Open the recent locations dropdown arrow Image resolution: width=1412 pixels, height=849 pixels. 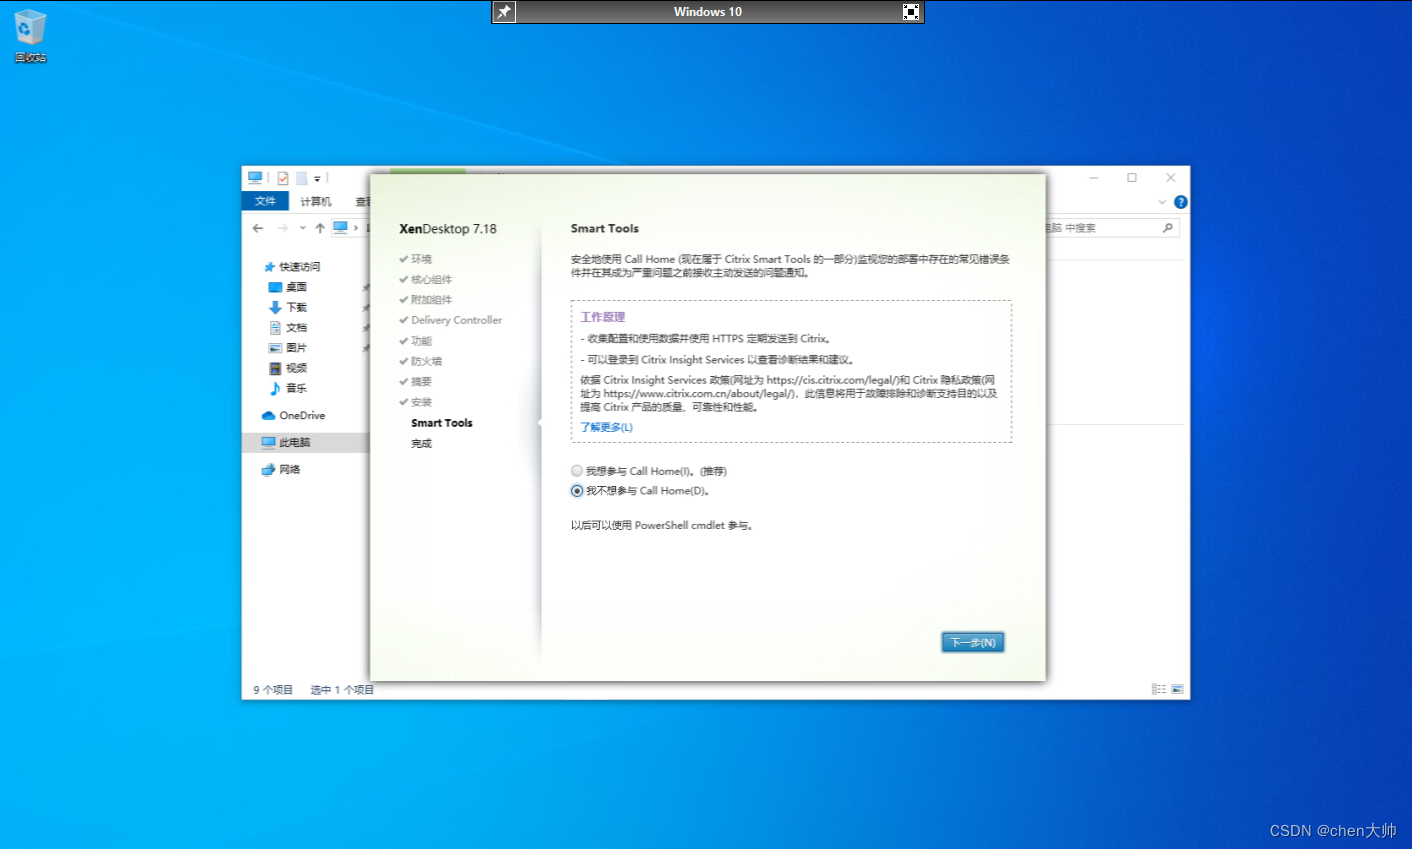coord(303,228)
